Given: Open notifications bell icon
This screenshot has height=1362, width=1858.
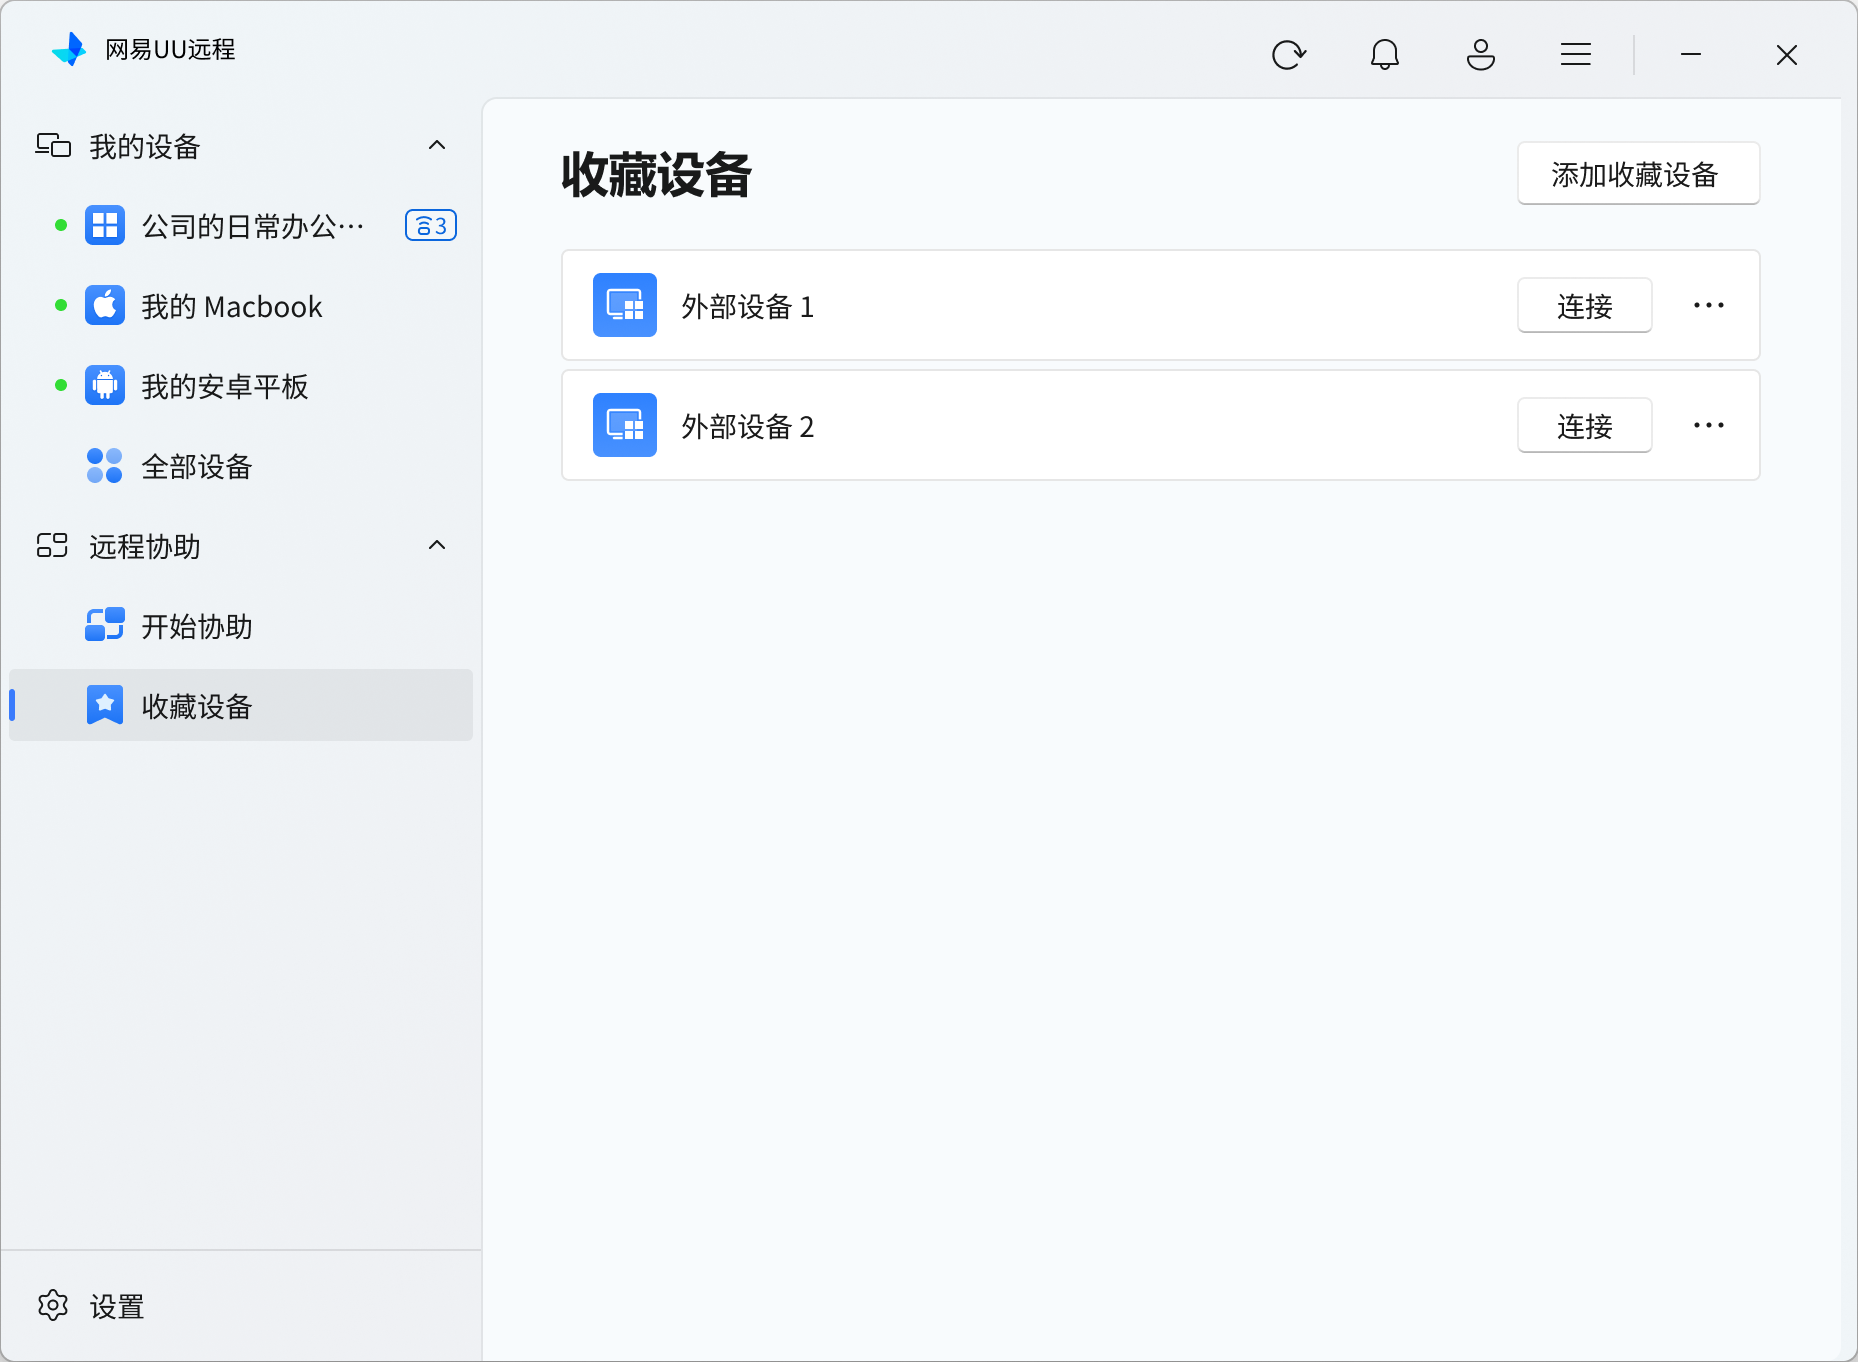Looking at the screenshot, I should tap(1384, 54).
